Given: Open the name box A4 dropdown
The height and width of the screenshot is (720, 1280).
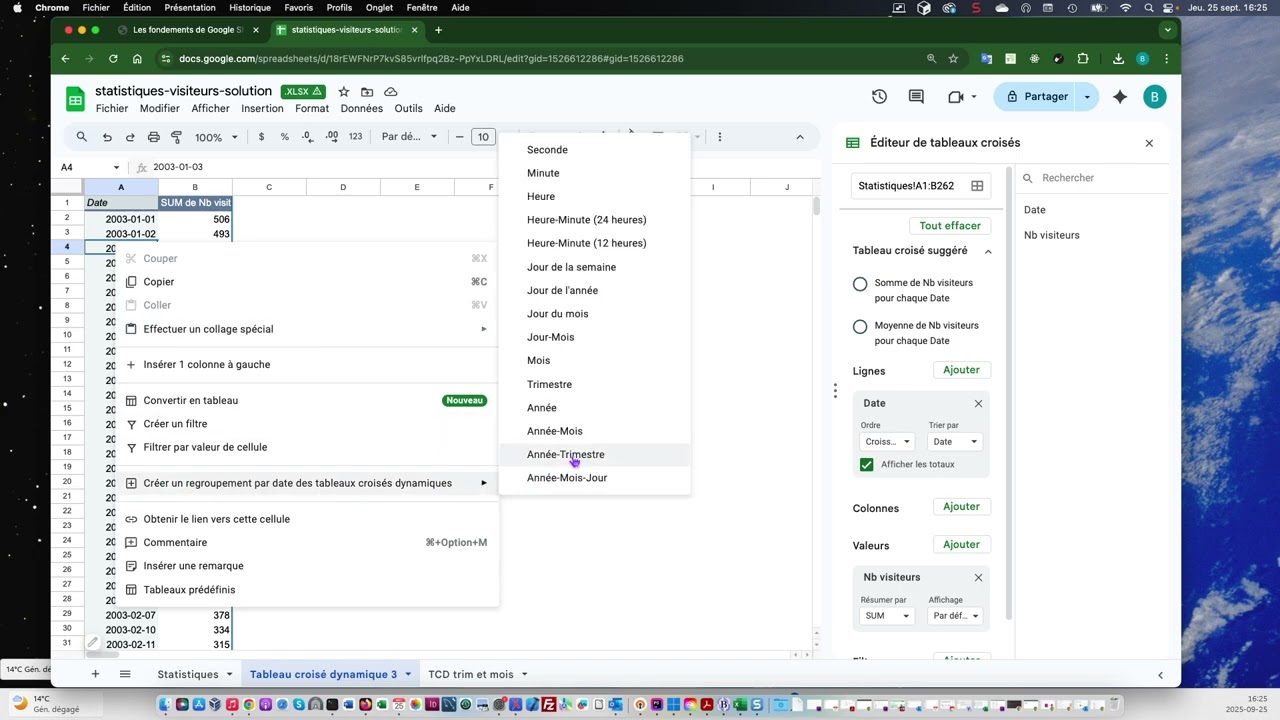Looking at the screenshot, I should [x=116, y=167].
